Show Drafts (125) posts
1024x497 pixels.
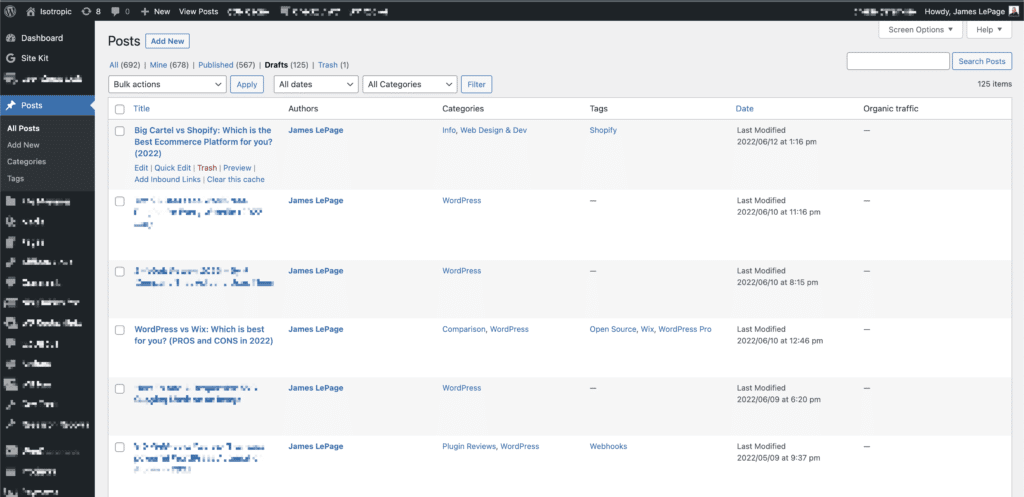286,65
